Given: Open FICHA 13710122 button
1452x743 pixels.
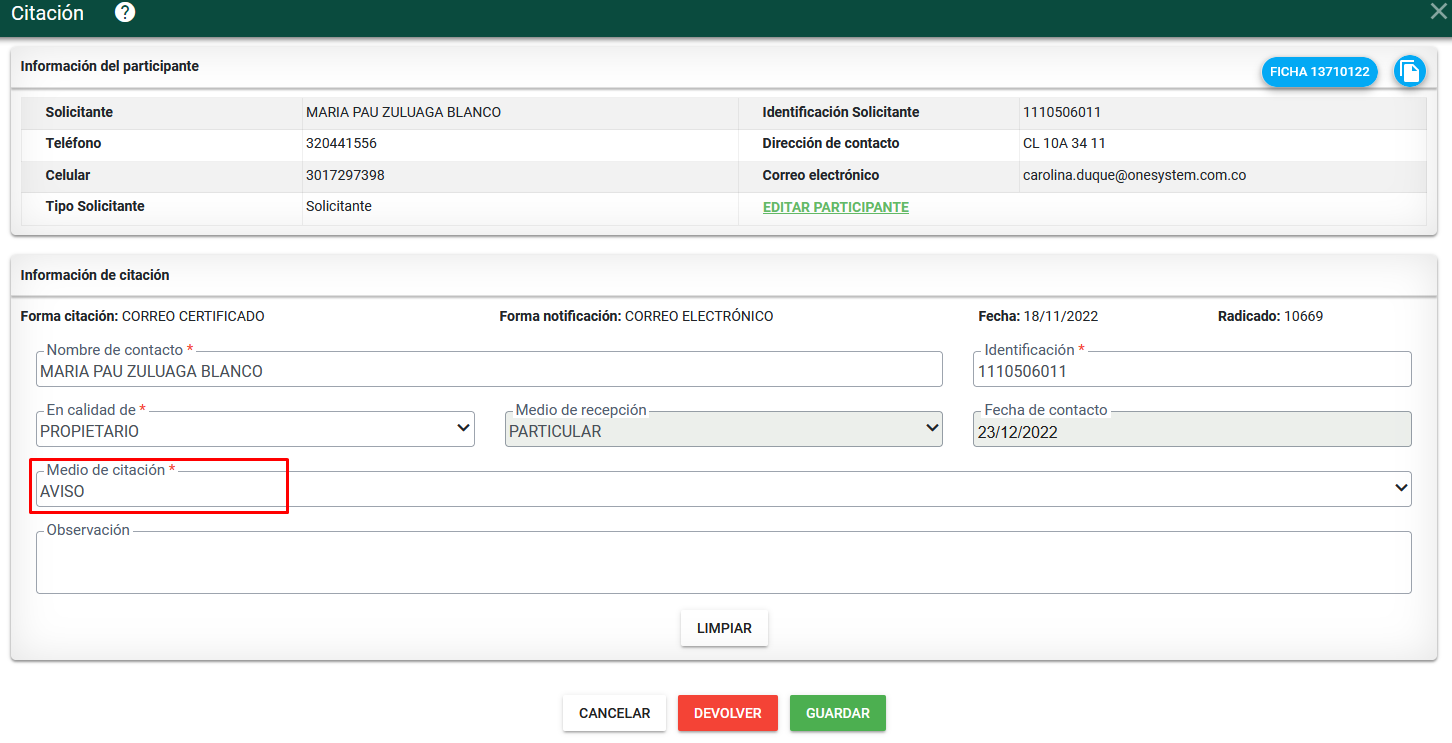Looking at the screenshot, I should (1320, 72).
